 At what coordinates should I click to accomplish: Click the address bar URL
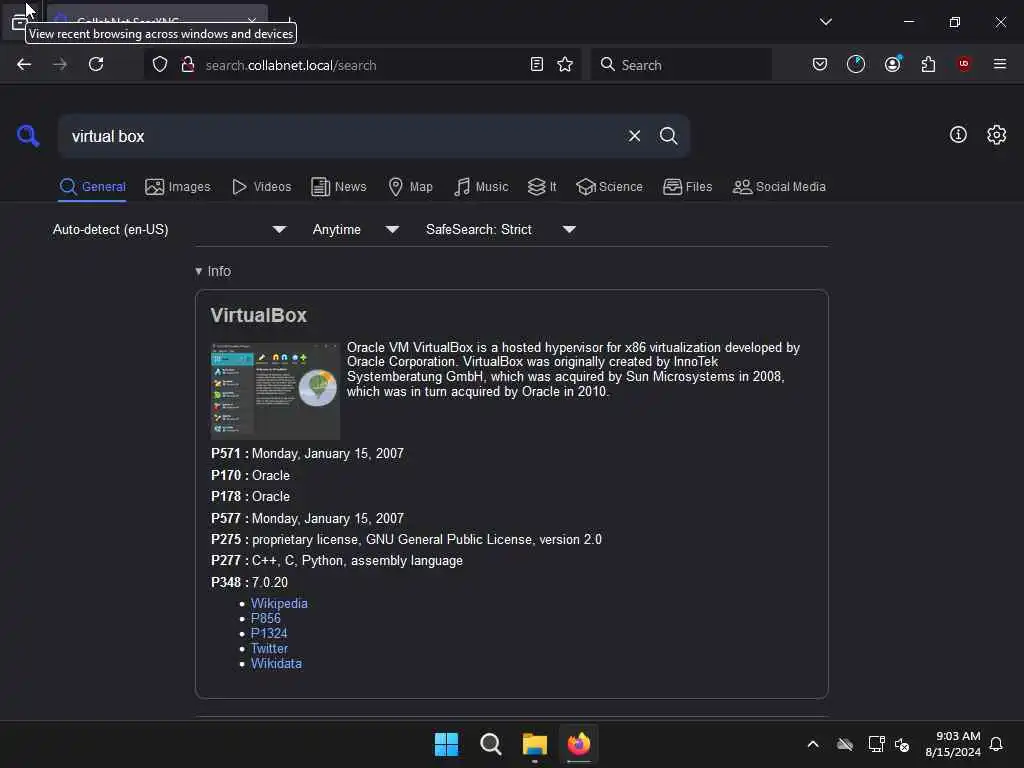point(291,65)
